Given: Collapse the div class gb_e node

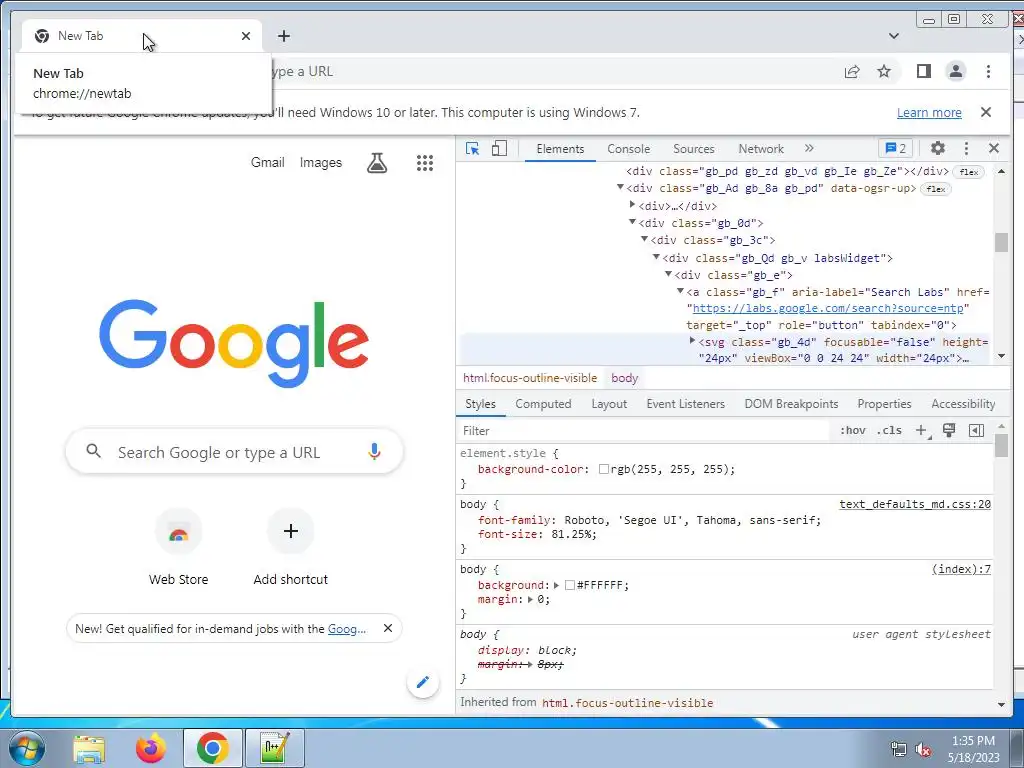Looking at the screenshot, I should tap(668, 274).
